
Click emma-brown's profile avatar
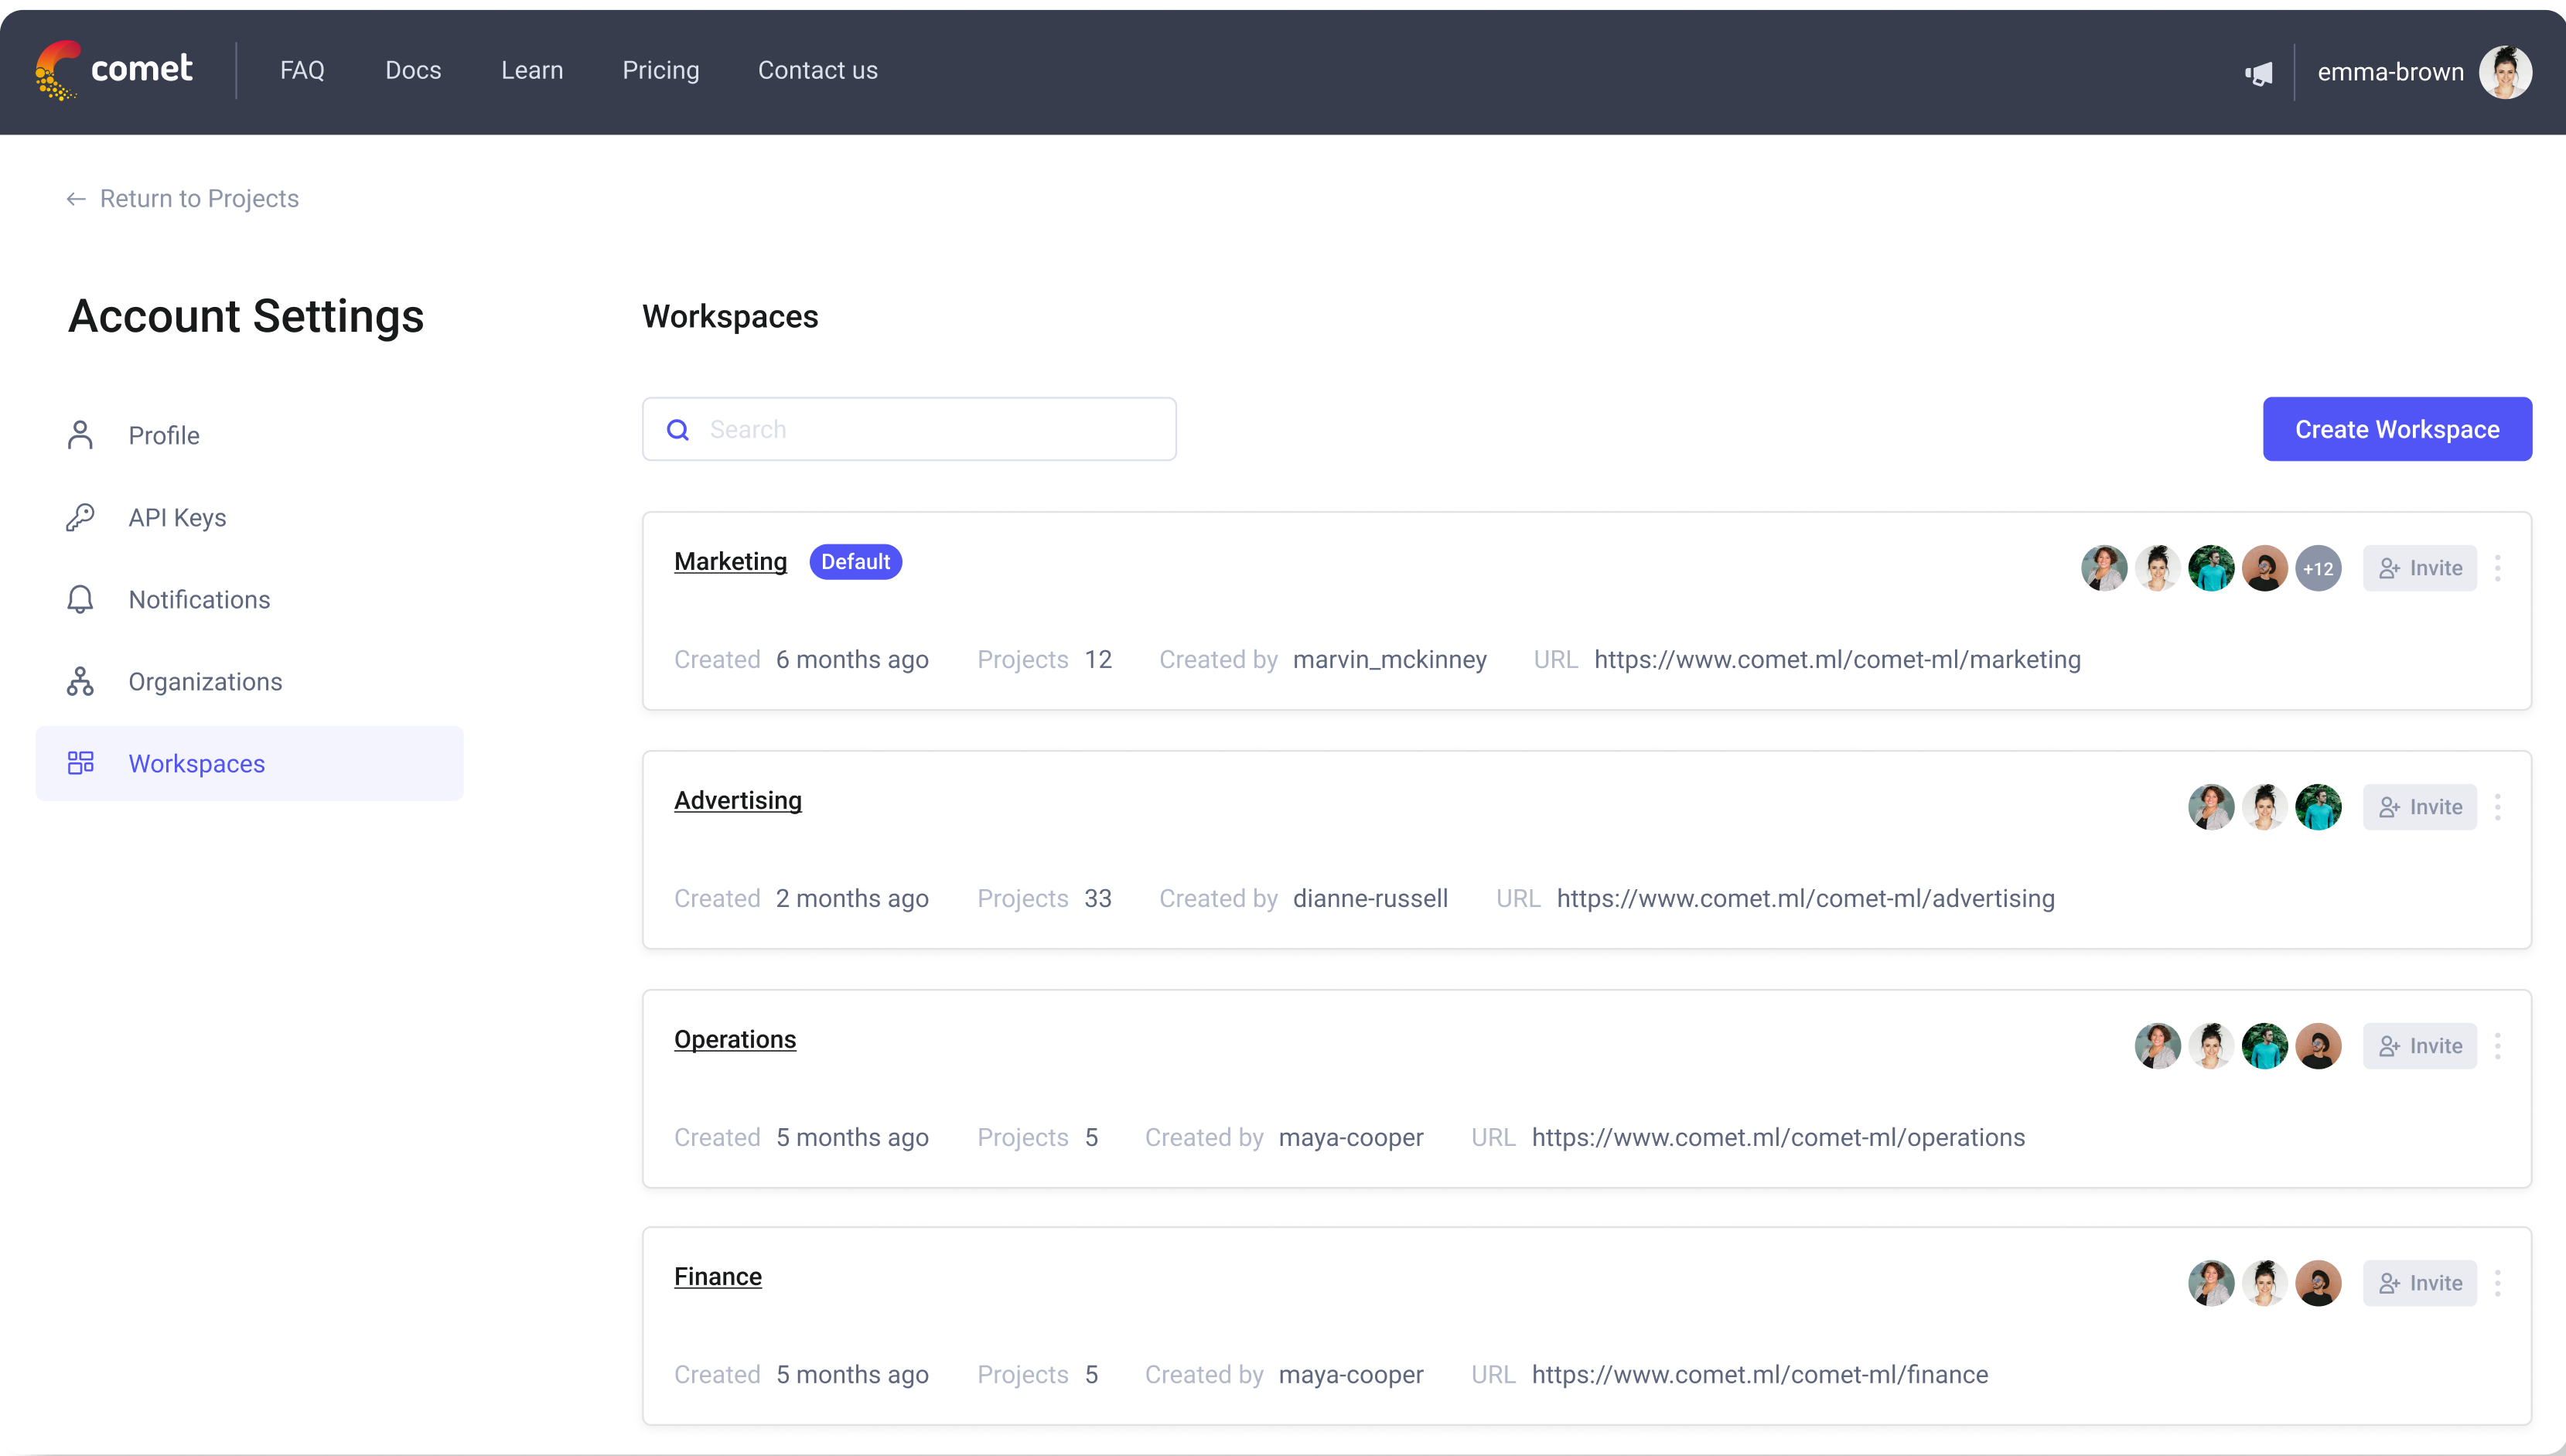pos(2505,72)
